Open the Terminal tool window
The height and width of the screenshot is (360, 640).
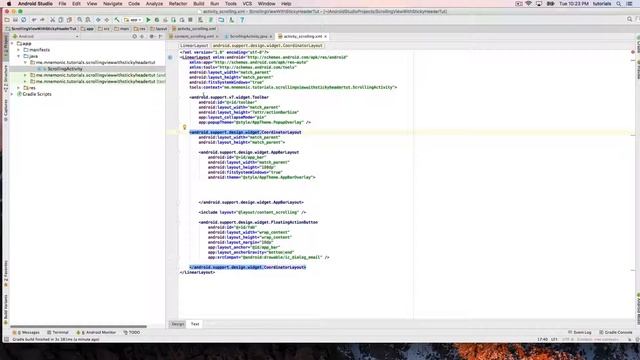[58, 332]
